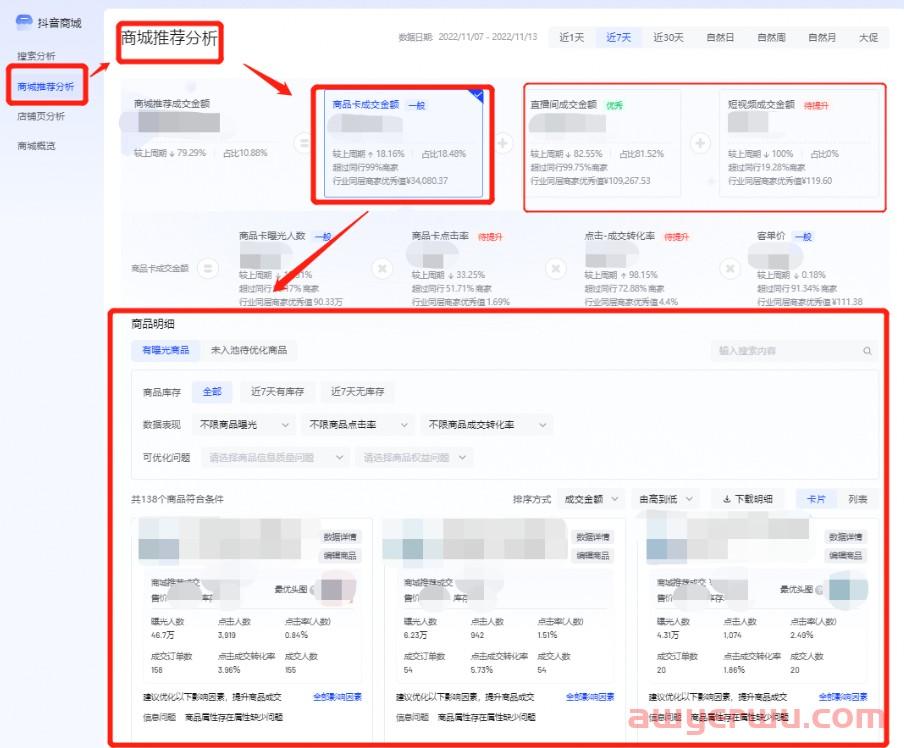Image resolution: width=904 pixels, height=748 pixels.
Task: Open 请选择商品信息质量问题 dropdown
Action: (x=276, y=457)
